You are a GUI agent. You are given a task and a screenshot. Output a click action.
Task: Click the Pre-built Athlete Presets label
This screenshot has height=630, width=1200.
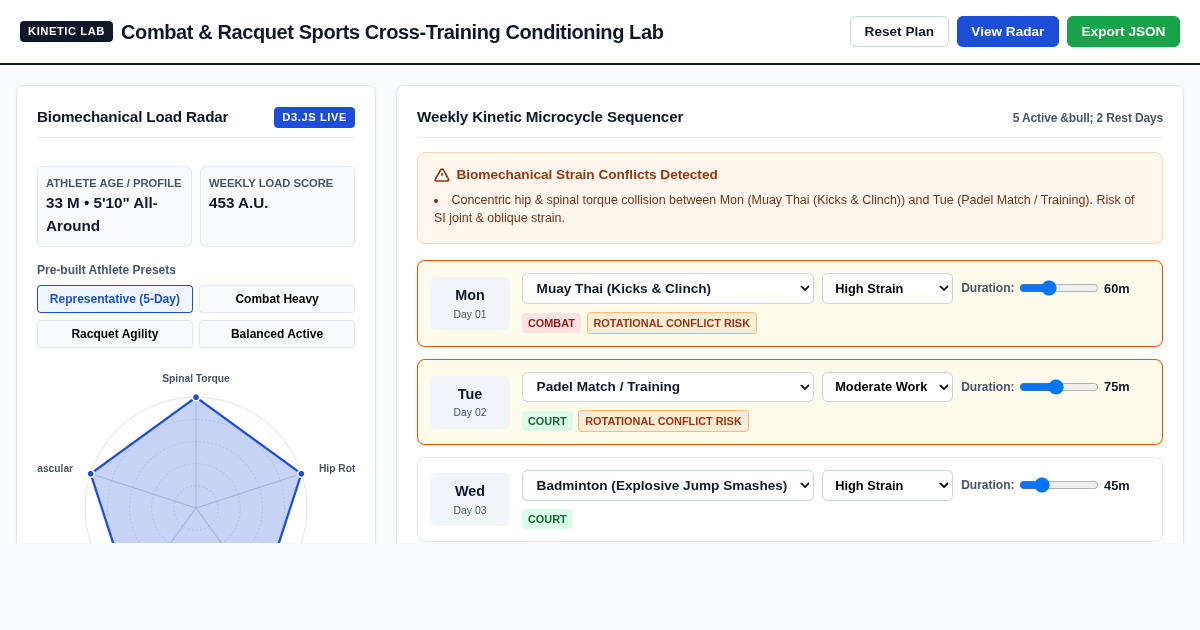106,270
